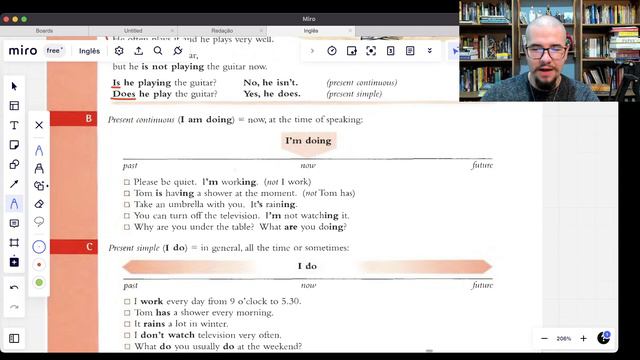Select the Sticky note tool
This screenshot has width=640, height=360.
tap(14, 145)
